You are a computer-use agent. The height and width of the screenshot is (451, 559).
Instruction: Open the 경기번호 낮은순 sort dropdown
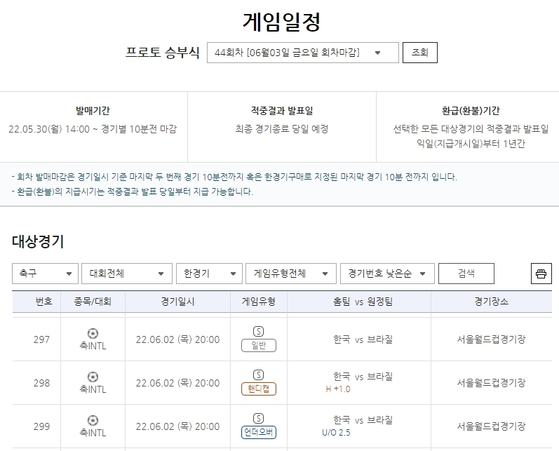point(388,273)
